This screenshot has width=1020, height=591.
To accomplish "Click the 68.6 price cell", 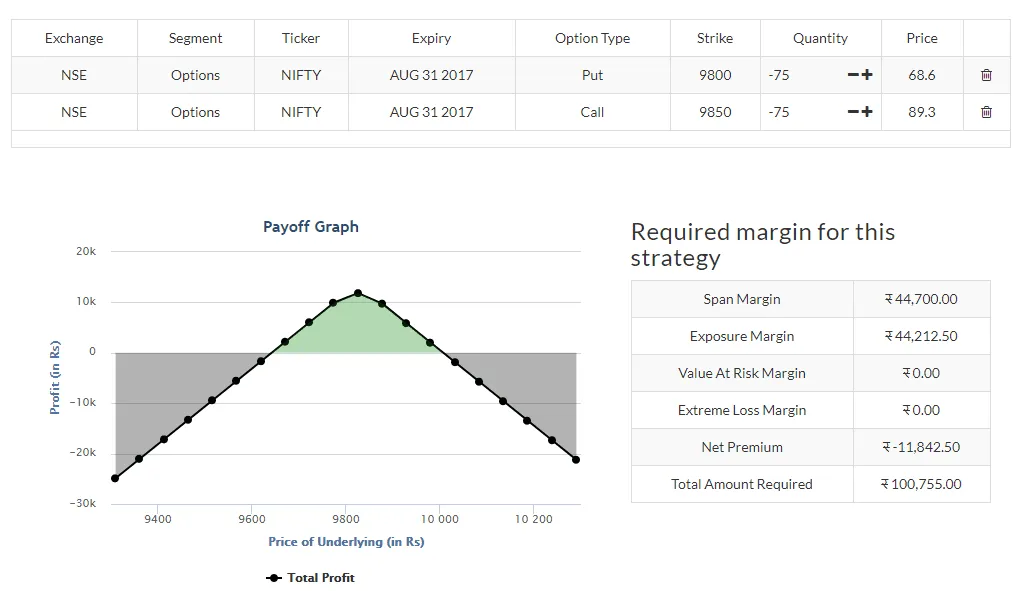I will click(921, 75).
